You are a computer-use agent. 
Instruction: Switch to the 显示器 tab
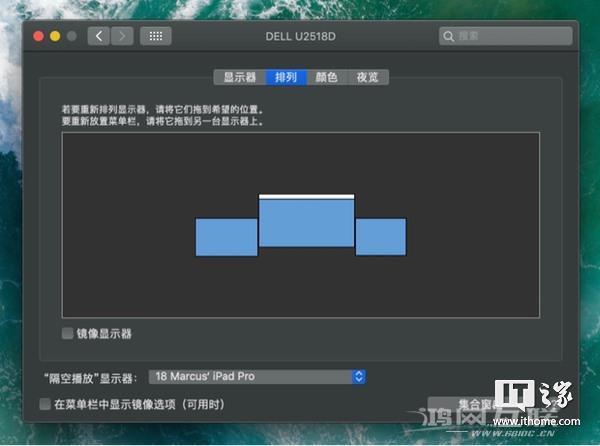tap(240, 77)
